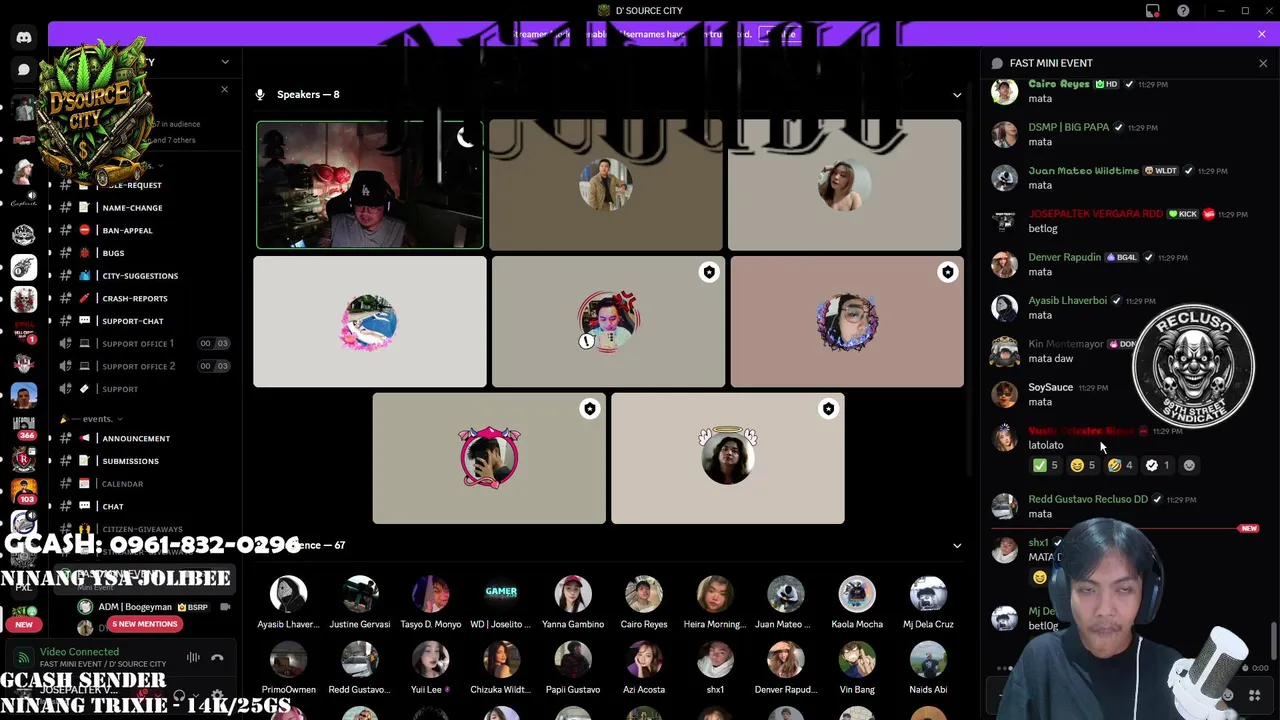Image resolution: width=1280 pixels, height=720 pixels.
Task: Open audience member Papii Gustavo's avatar
Action: point(573,660)
